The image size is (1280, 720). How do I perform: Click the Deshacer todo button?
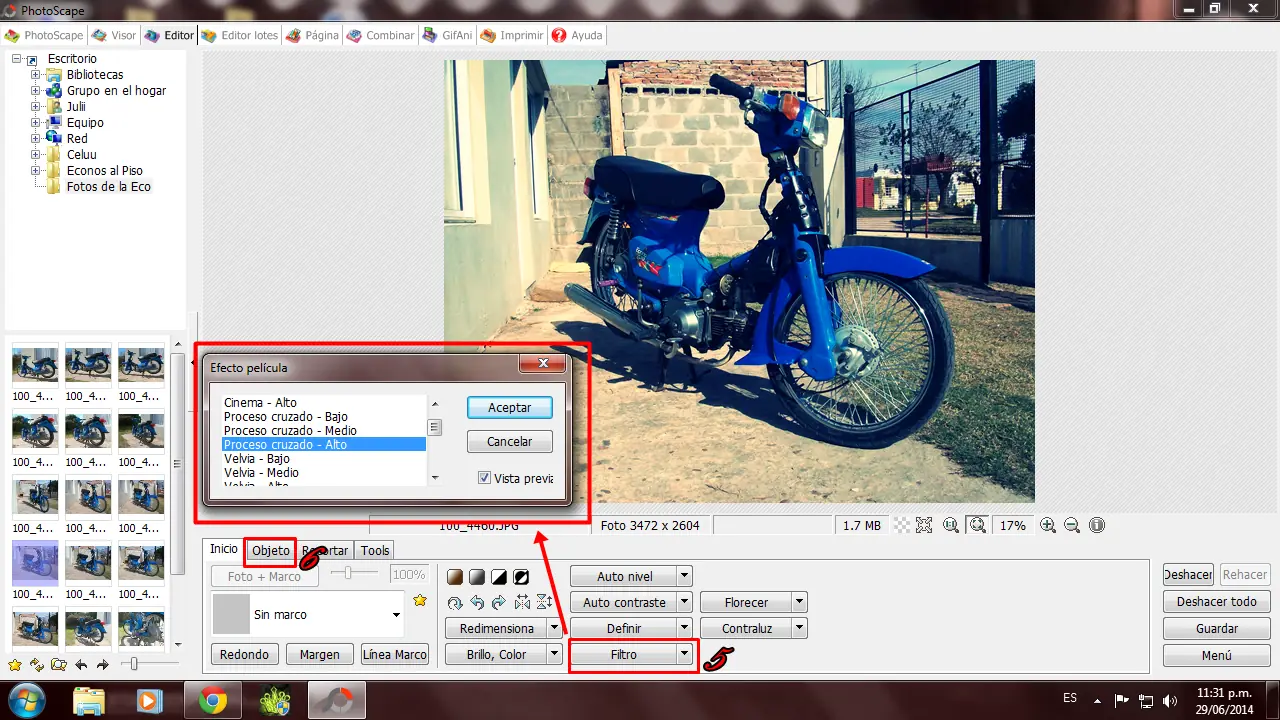(1217, 601)
